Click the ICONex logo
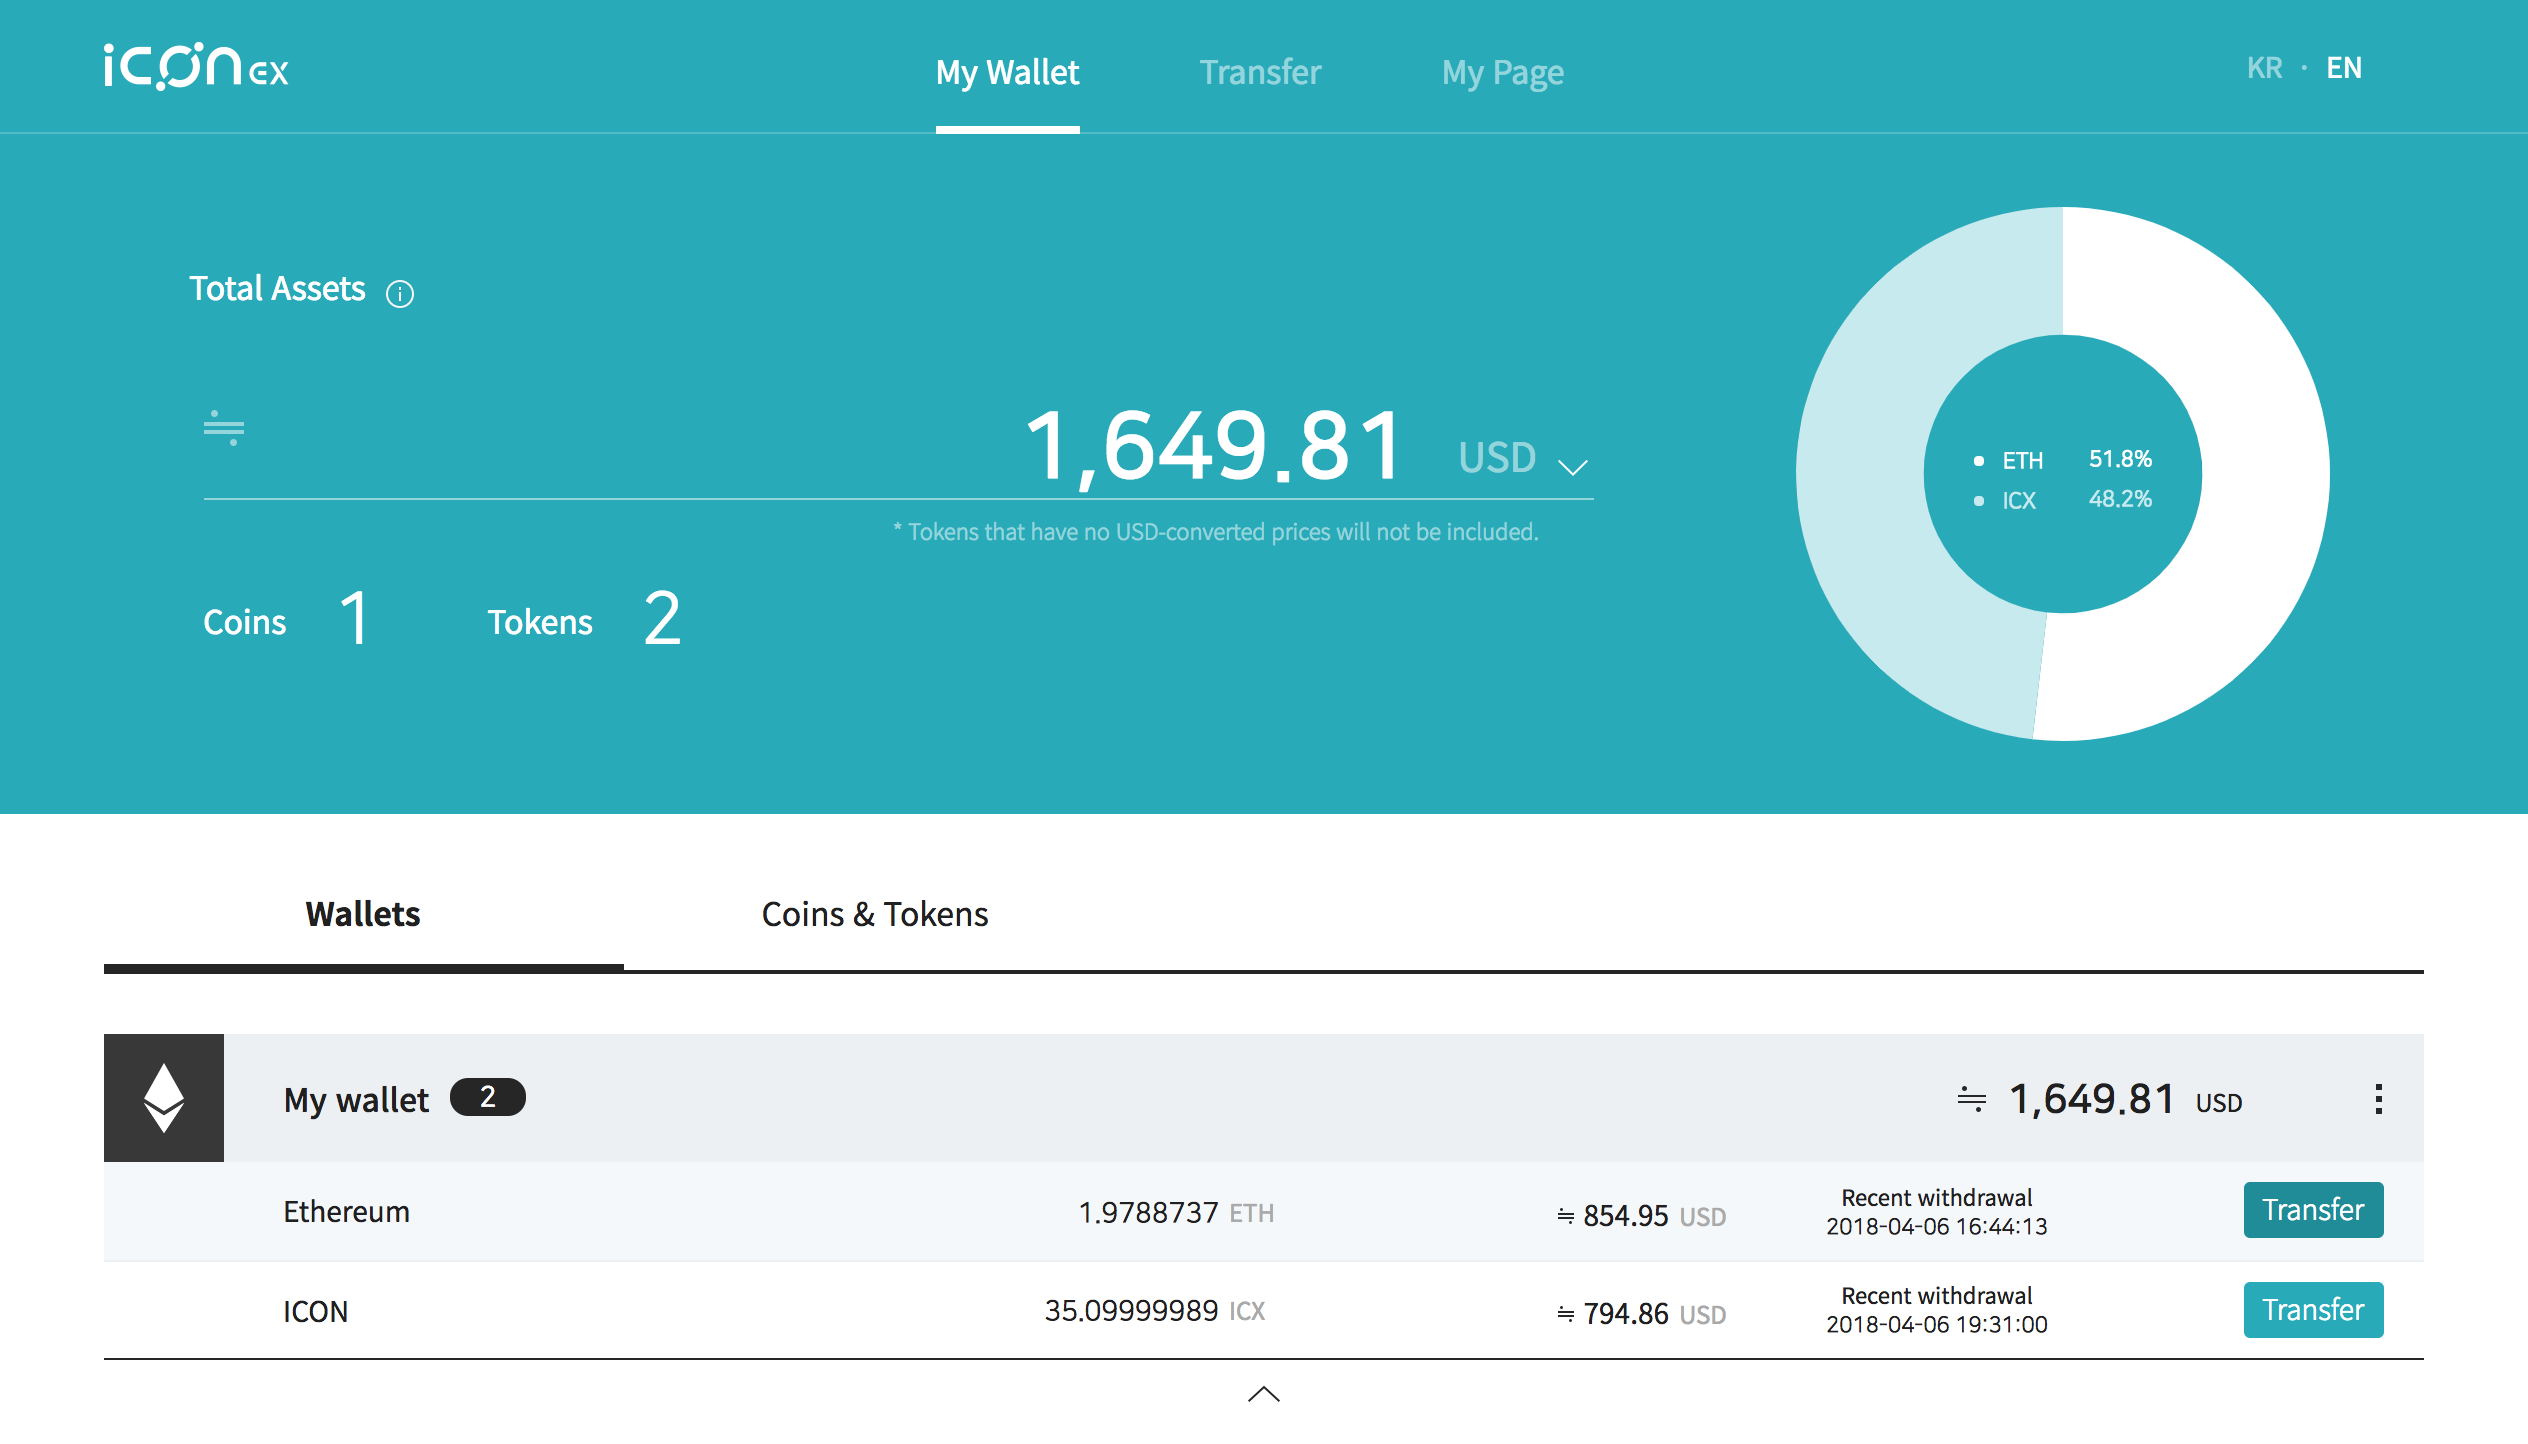Image resolution: width=2528 pixels, height=1444 pixels. [196, 68]
